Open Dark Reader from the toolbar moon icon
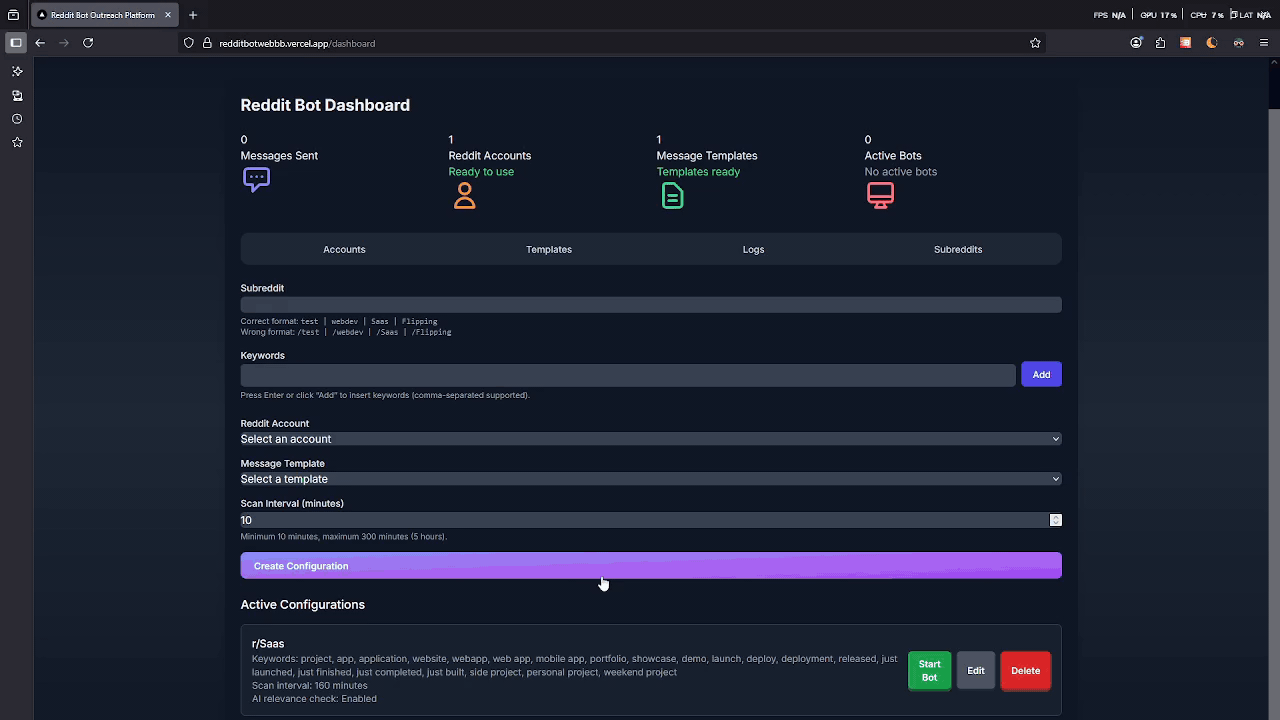Viewport: 1280px width, 720px height. coord(1211,43)
